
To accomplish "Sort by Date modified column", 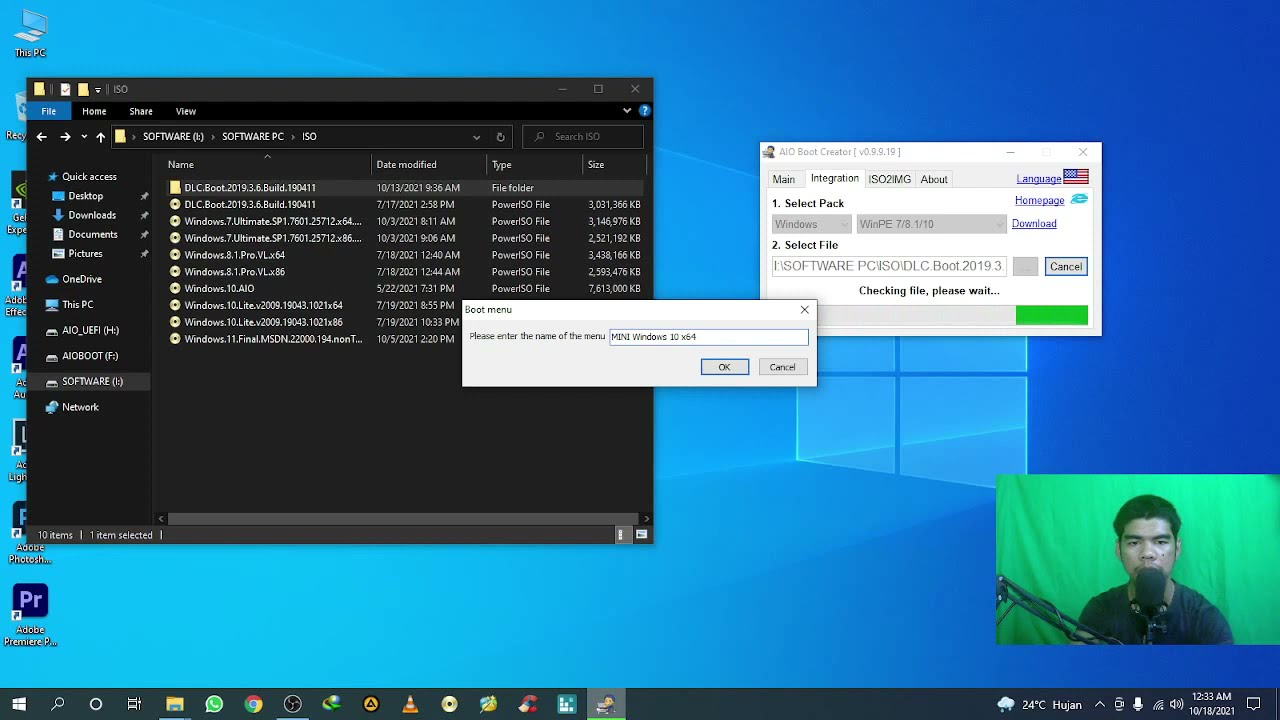I will coord(430,164).
